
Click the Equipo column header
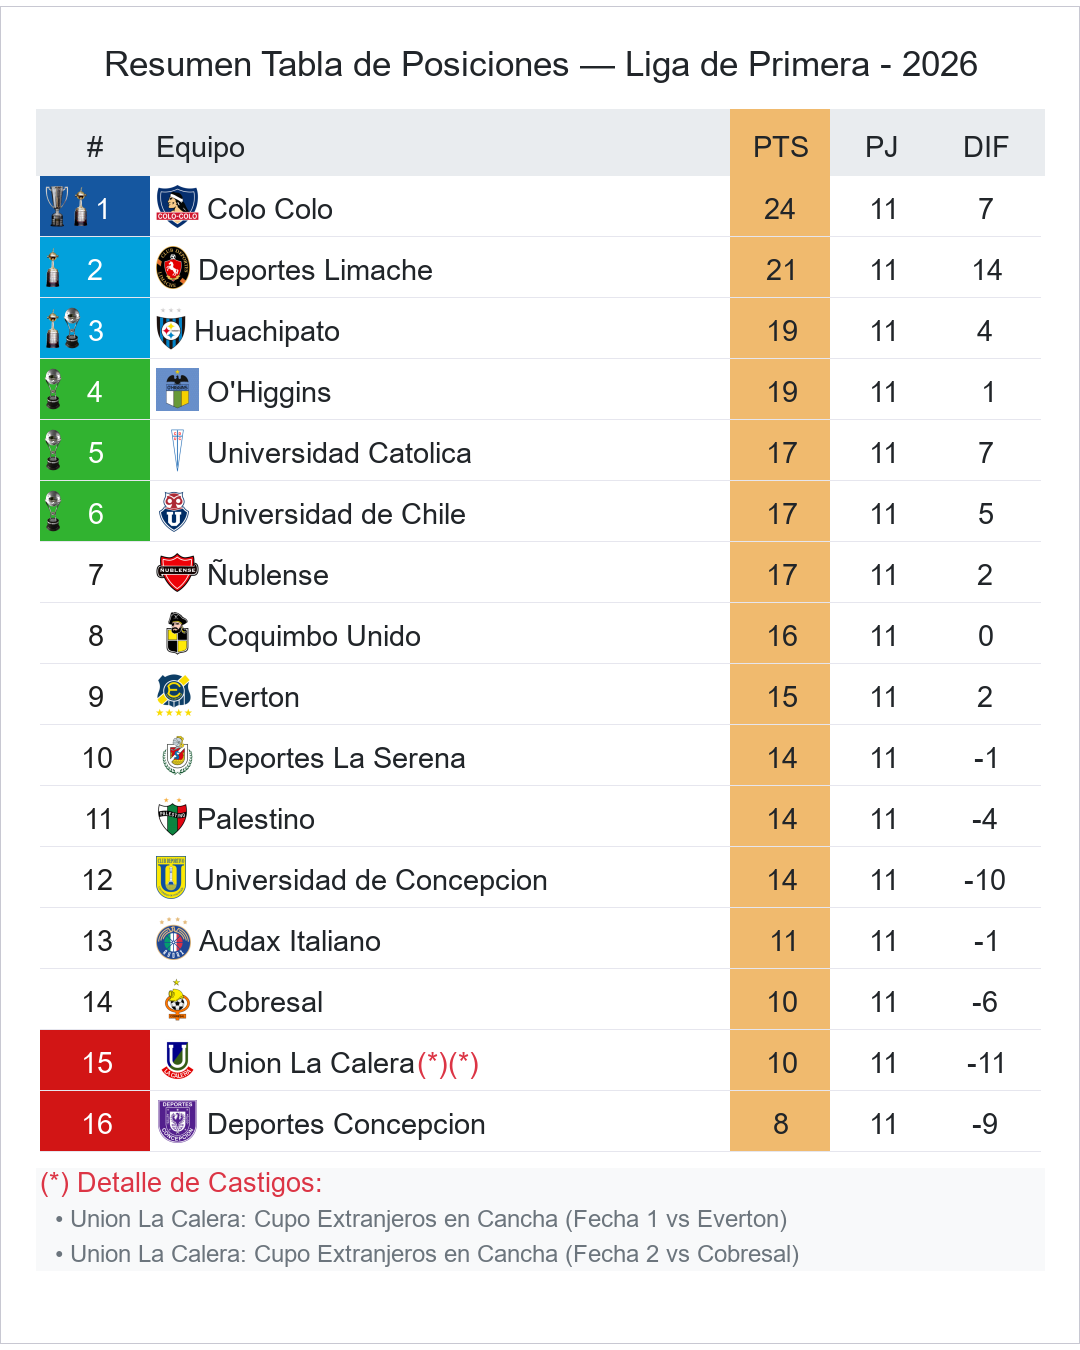pyautogui.click(x=200, y=147)
